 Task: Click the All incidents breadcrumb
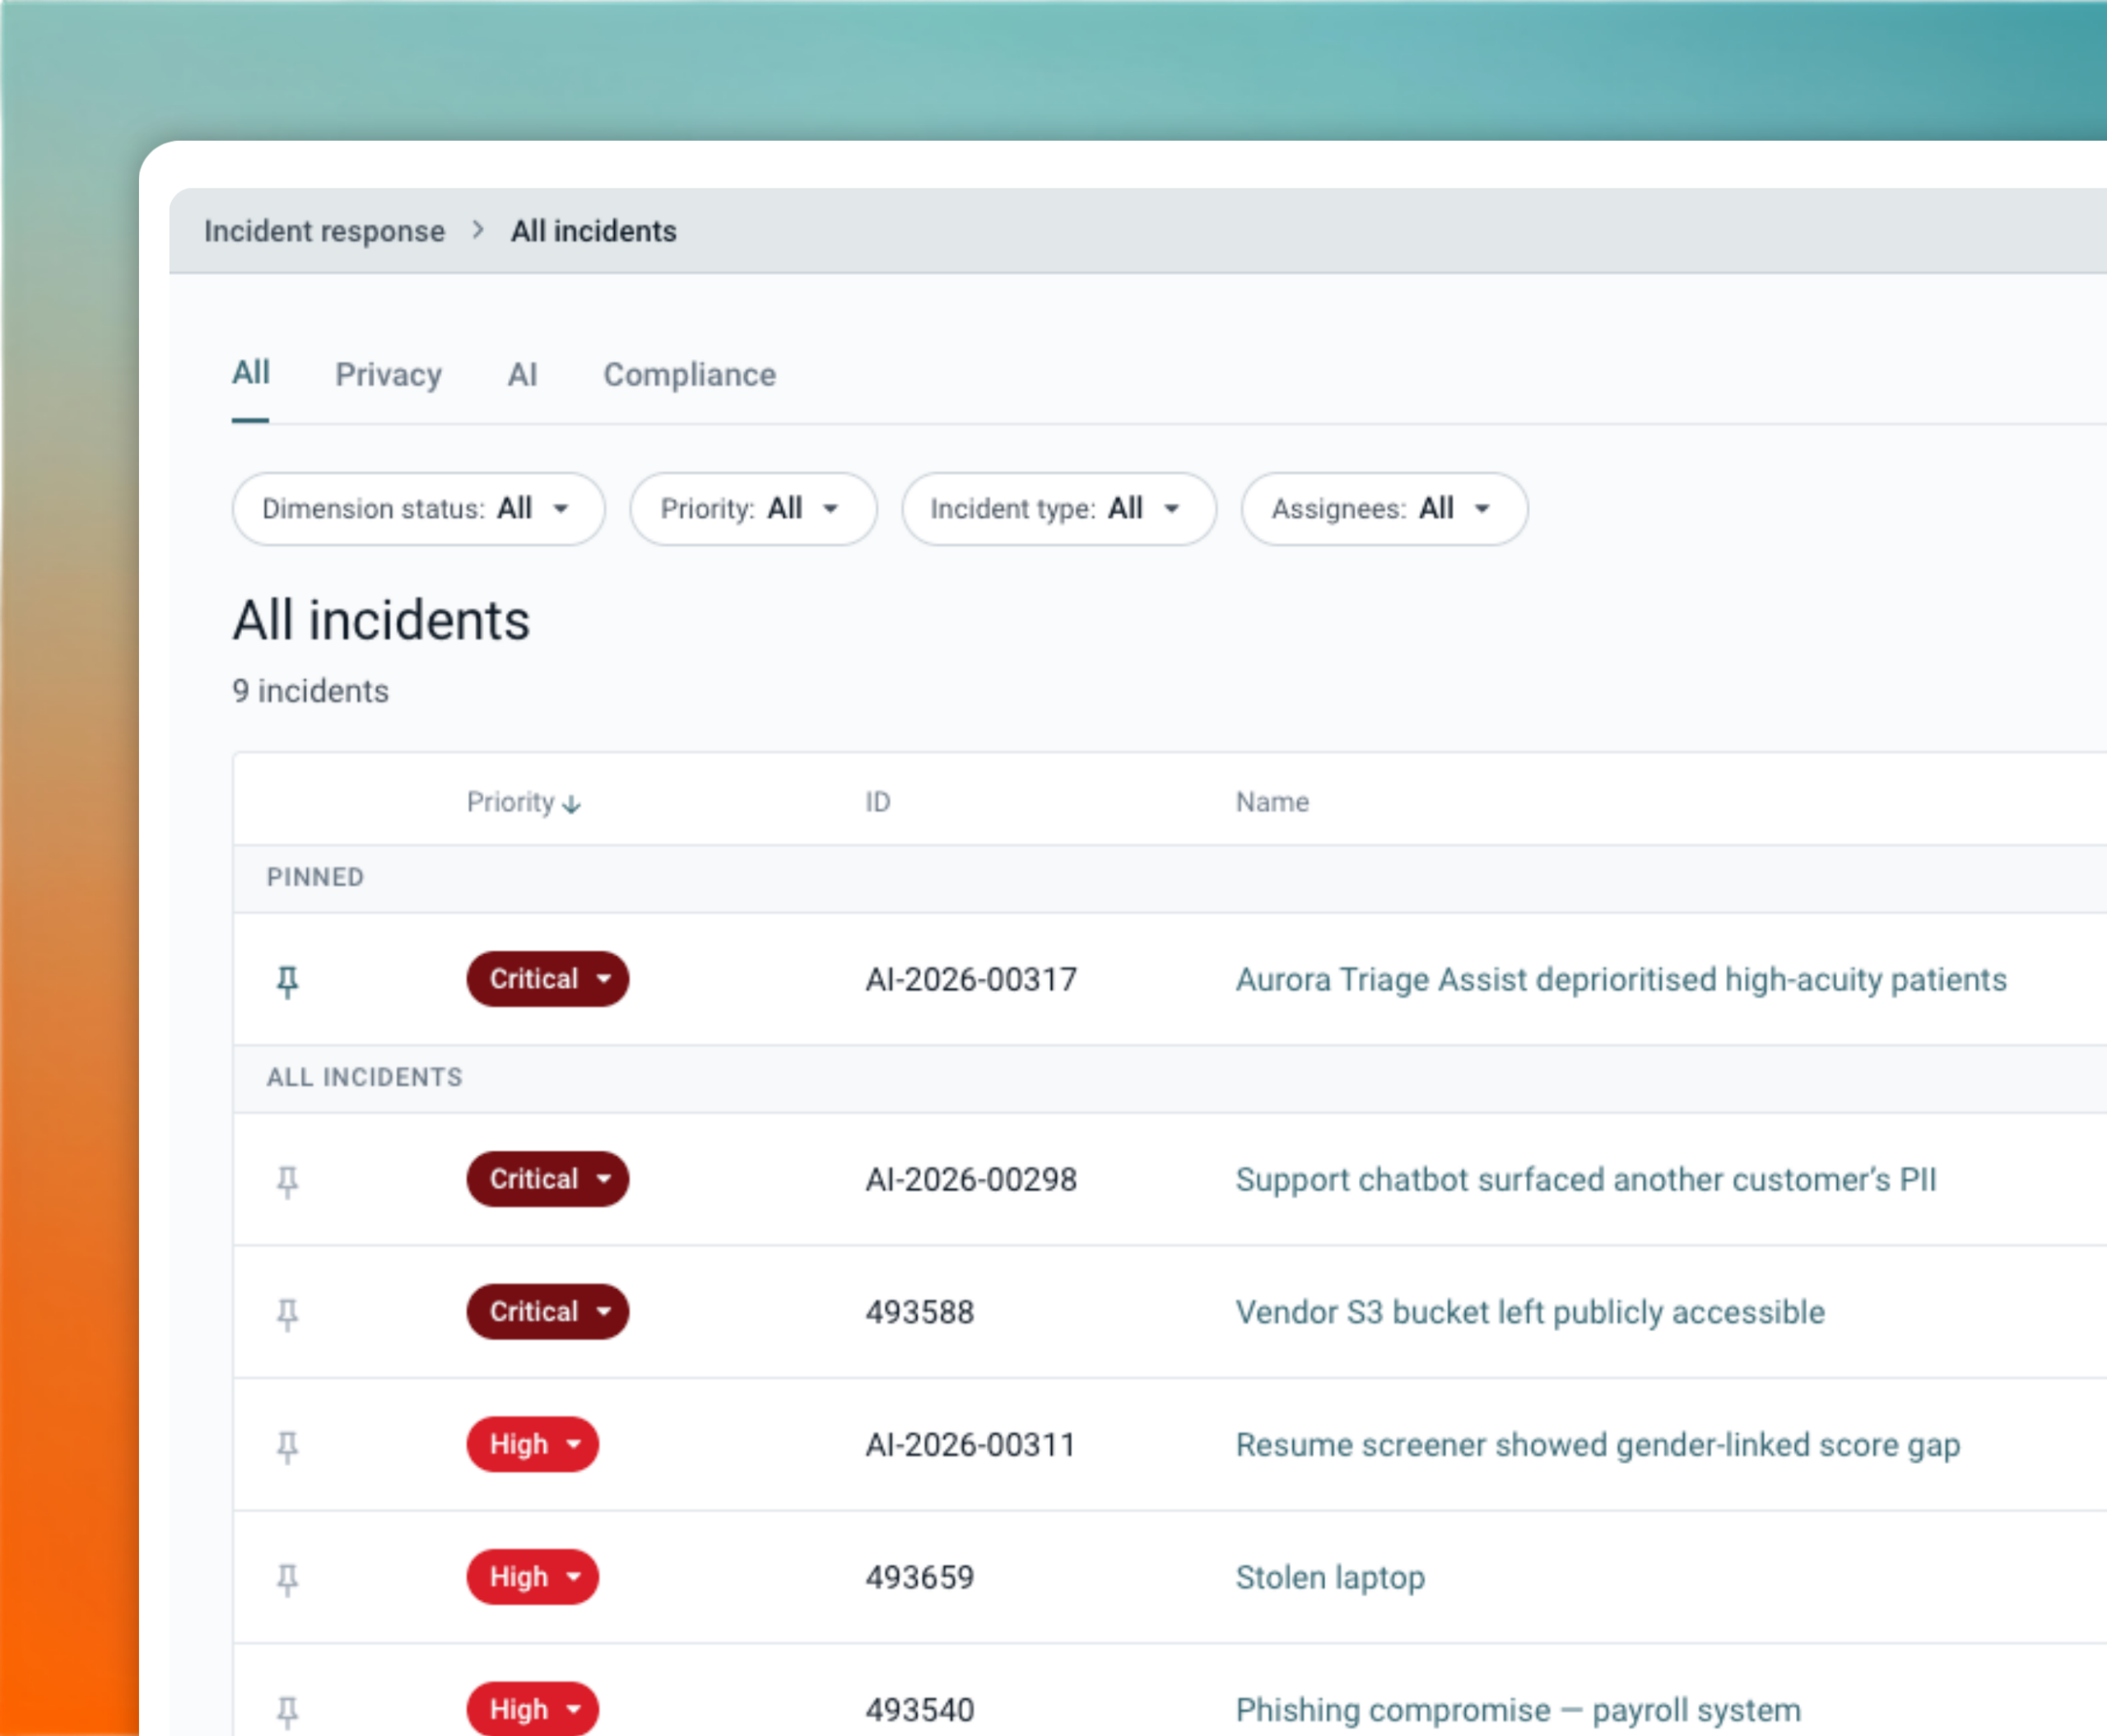594,231
